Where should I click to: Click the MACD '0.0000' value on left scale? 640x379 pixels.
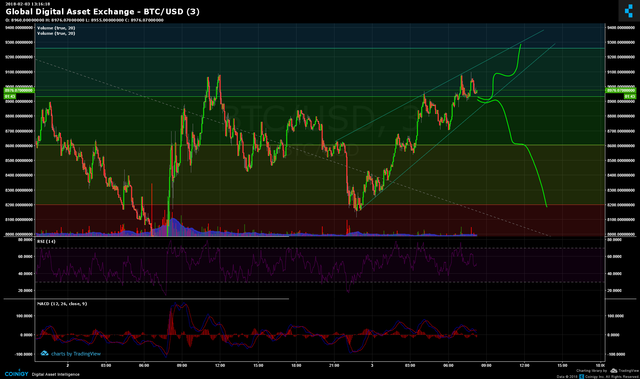point(27,335)
